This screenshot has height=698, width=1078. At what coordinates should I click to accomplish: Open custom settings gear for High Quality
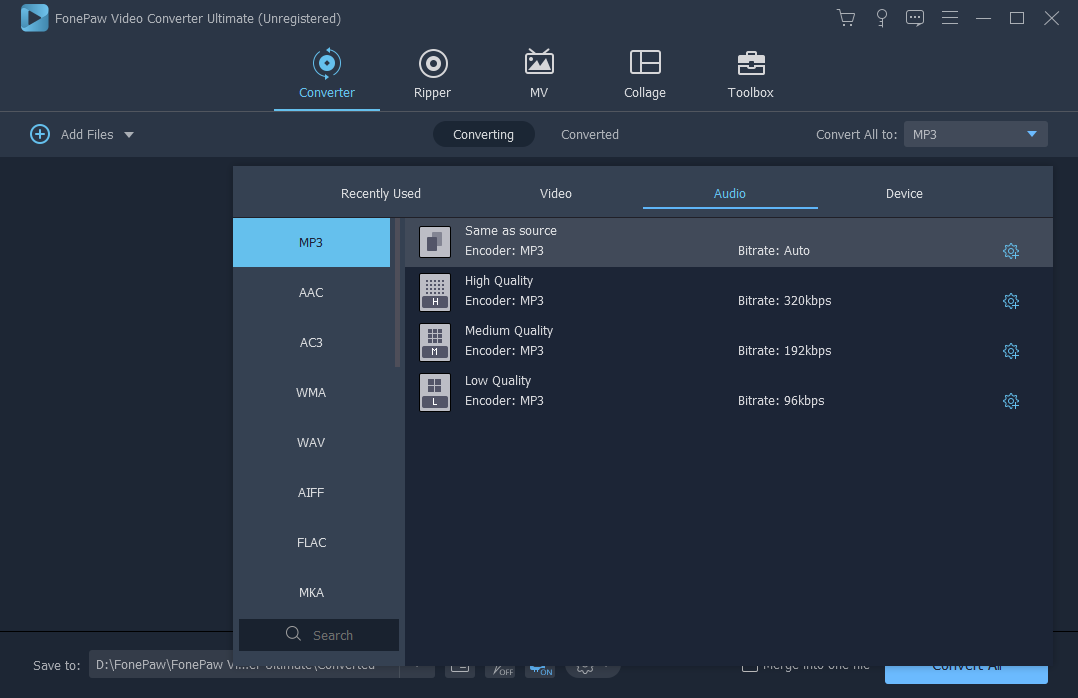pyautogui.click(x=1010, y=301)
